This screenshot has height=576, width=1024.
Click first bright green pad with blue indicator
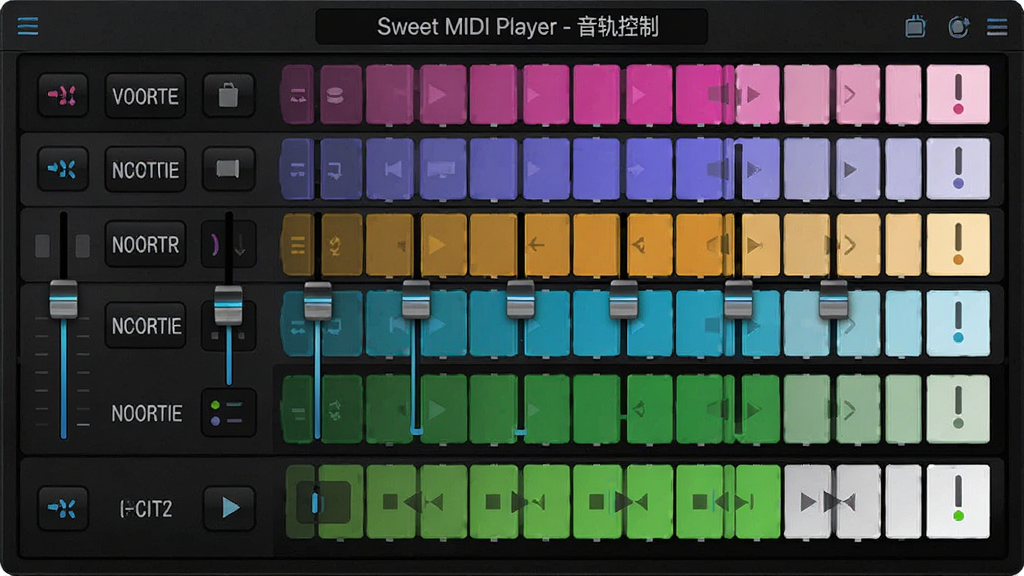(x=323, y=502)
